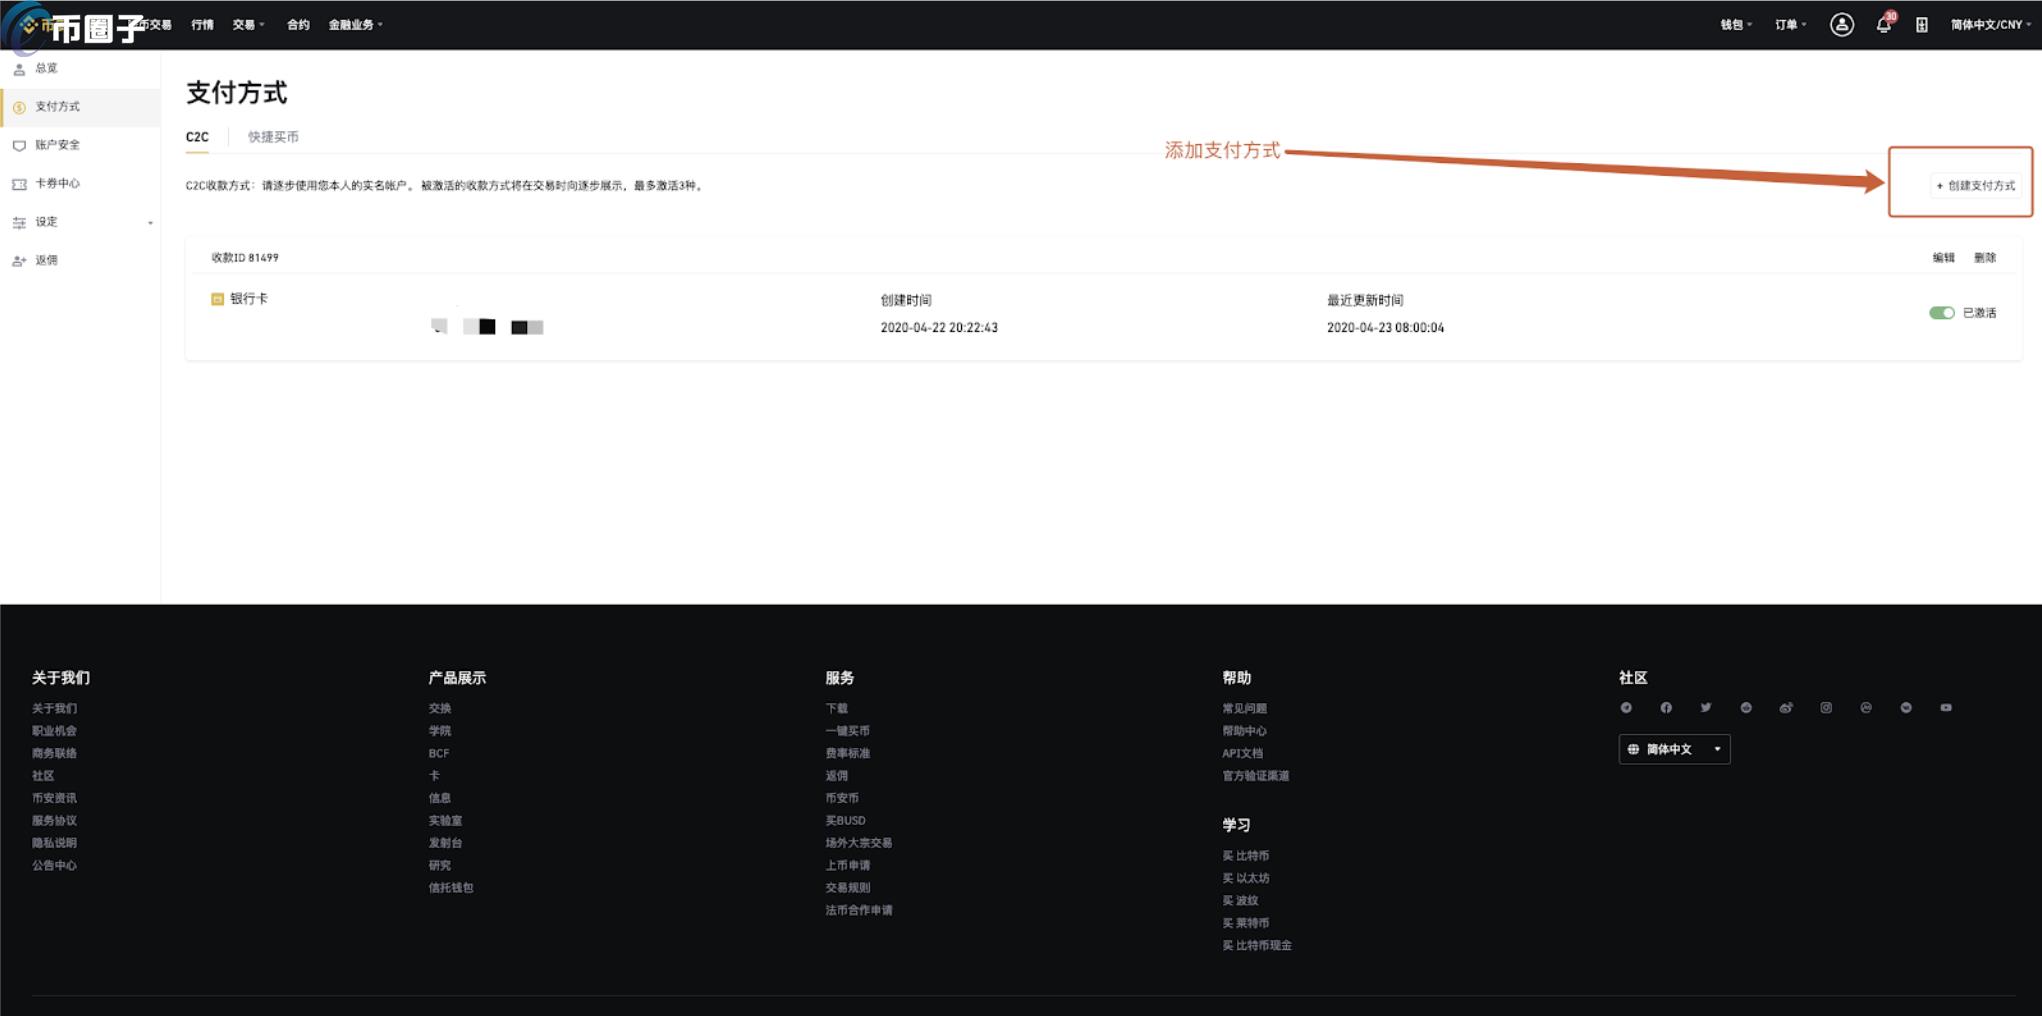Open 行情 in top navigation
The height and width of the screenshot is (1016, 2042).
(x=202, y=25)
